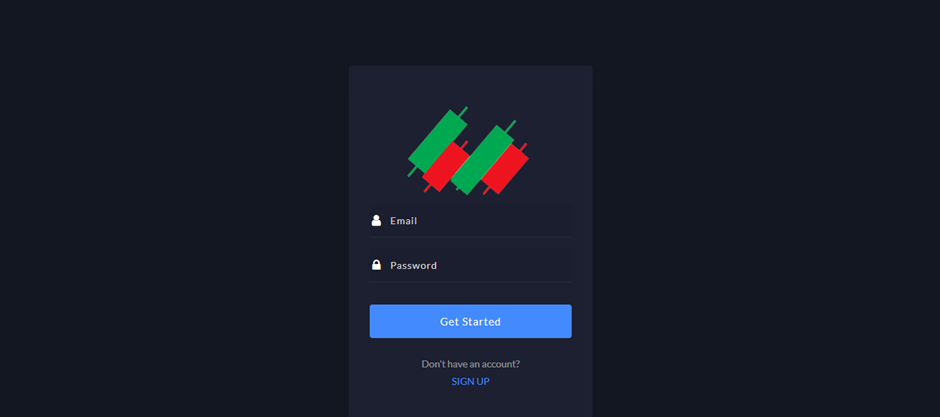Click the padlock icon beside Password
940x417 pixels.
(x=376, y=265)
